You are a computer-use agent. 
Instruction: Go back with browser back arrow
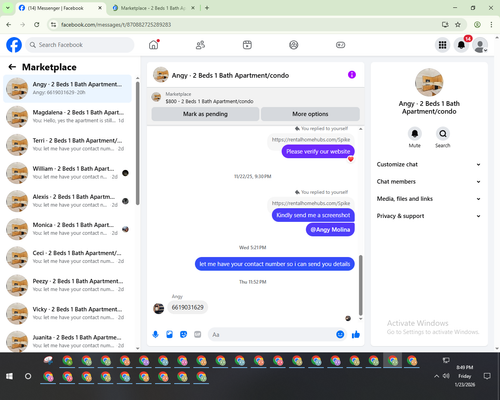click(9, 25)
